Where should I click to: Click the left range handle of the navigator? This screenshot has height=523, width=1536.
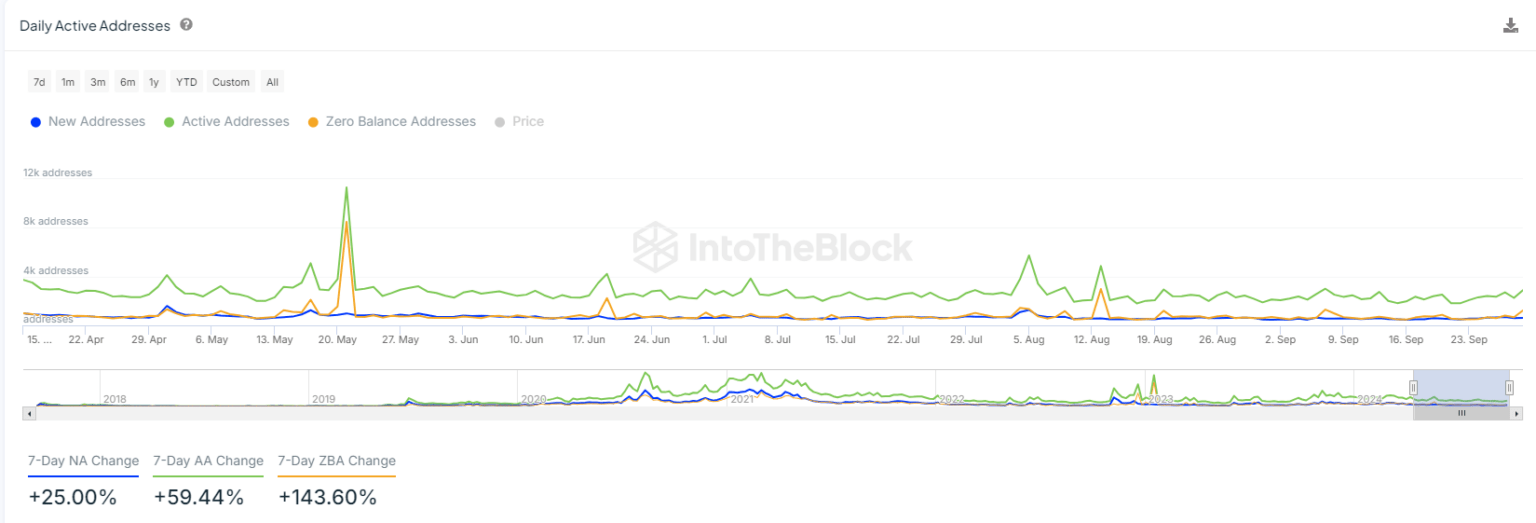1413,387
